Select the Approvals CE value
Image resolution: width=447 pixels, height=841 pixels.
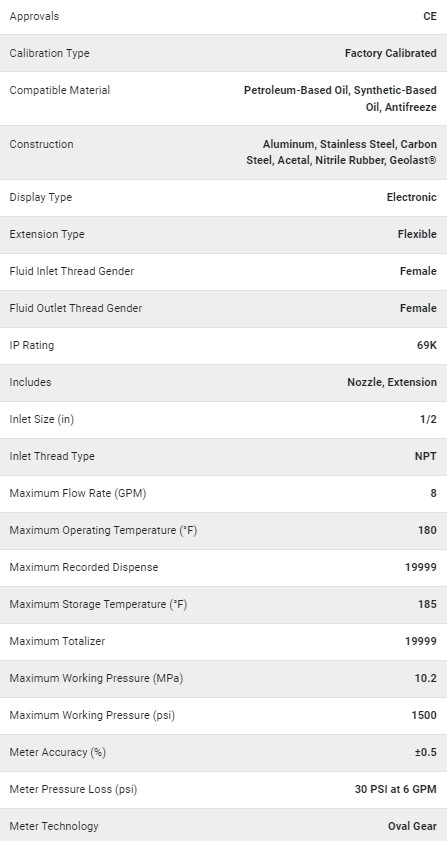coord(430,16)
